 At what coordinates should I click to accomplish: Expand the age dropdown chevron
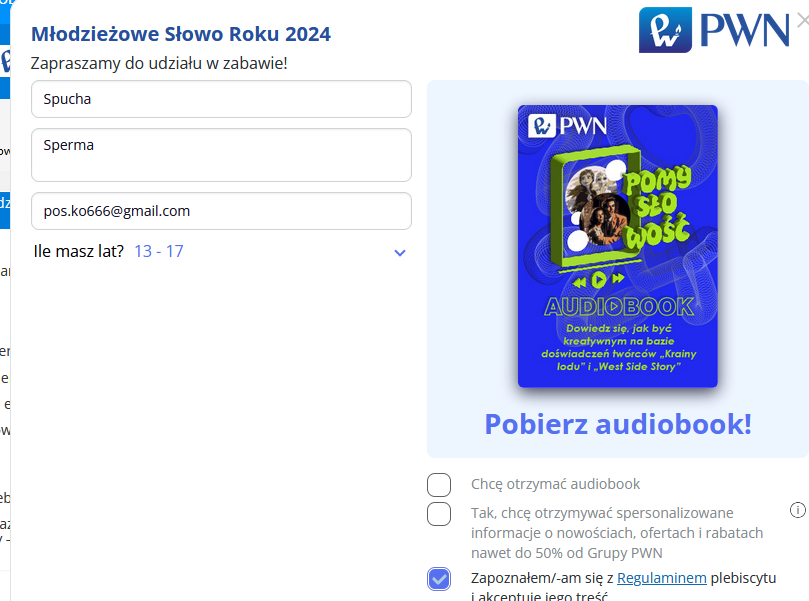click(x=400, y=253)
